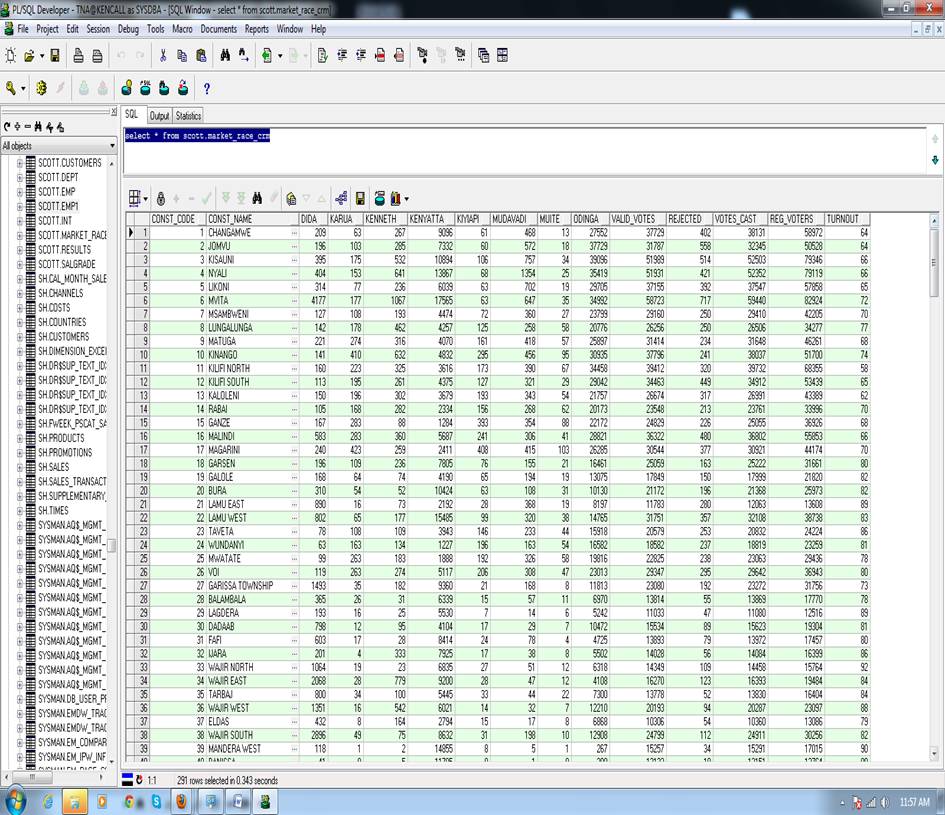Expand the SH.PRODUCTS tree node
This screenshot has width=945, height=815.
tap(19, 438)
